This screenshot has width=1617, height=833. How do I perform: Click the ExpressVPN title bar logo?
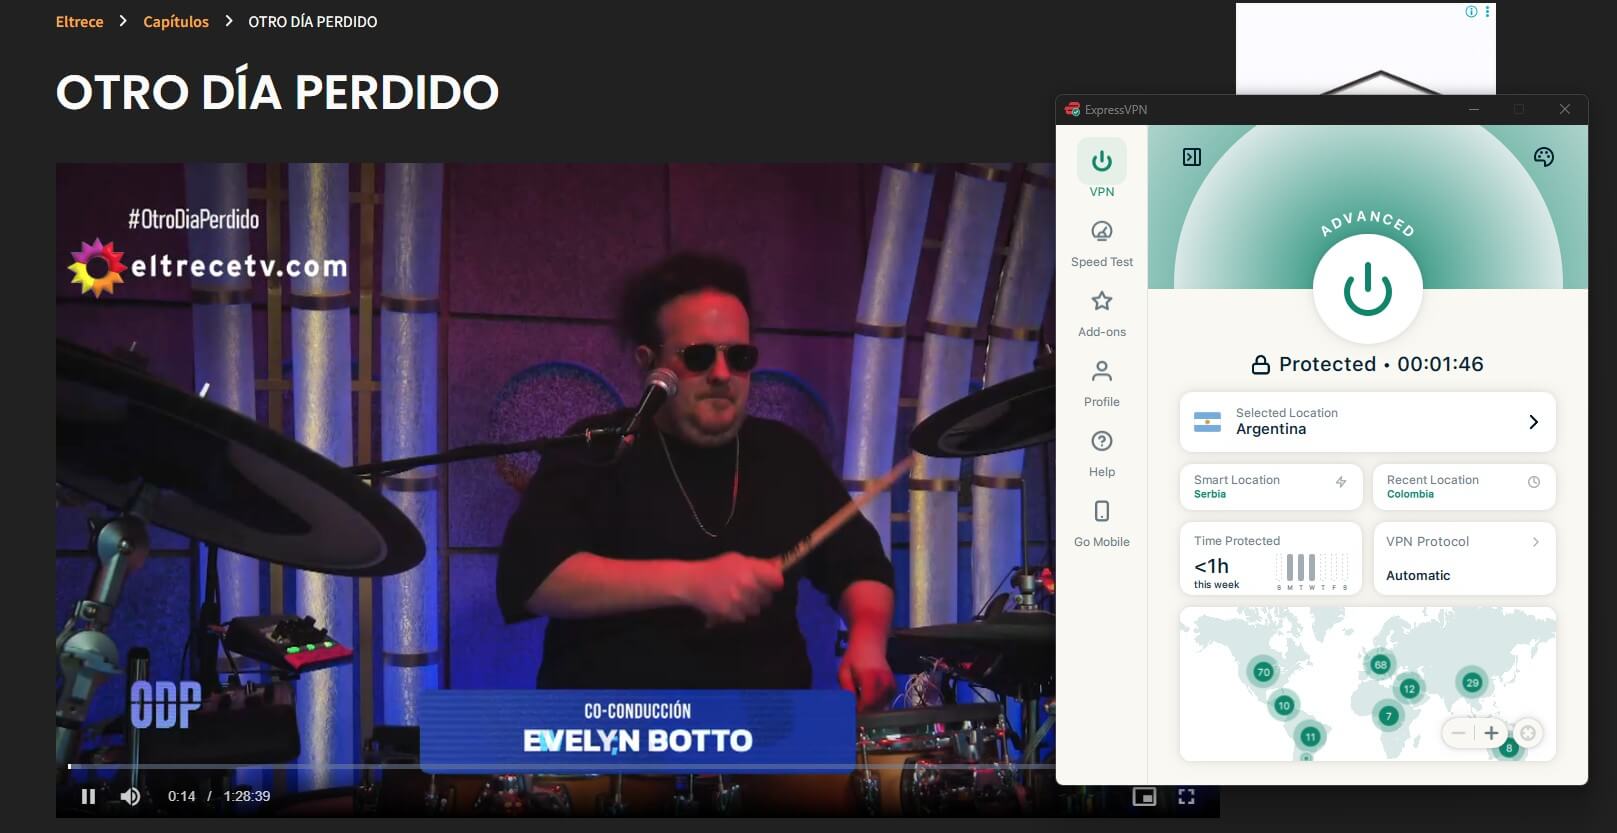point(1072,109)
